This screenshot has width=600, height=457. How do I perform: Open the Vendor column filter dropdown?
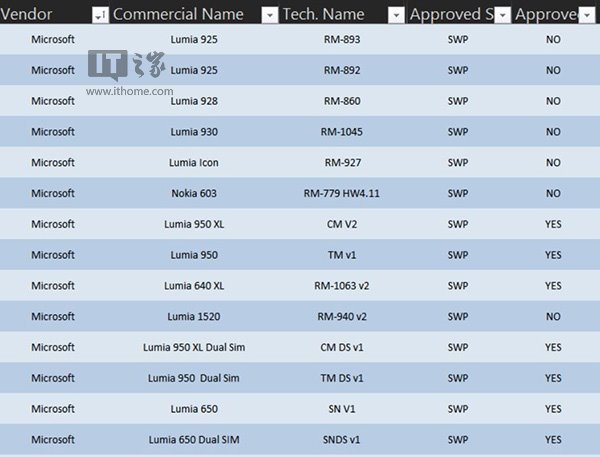pyautogui.click(x=100, y=15)
